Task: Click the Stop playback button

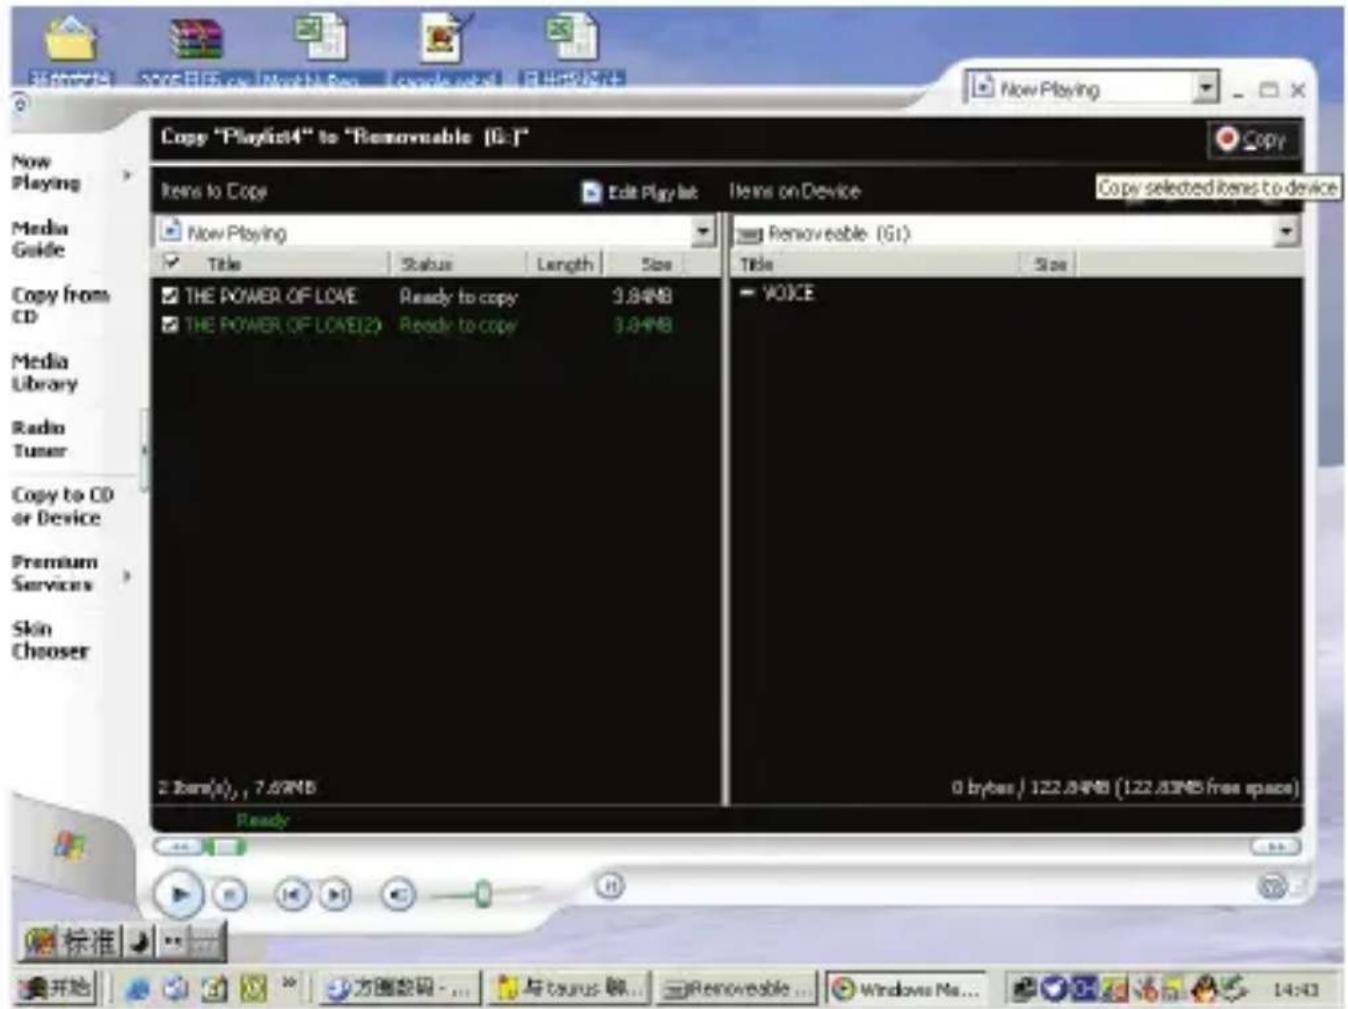Action: 230,894
